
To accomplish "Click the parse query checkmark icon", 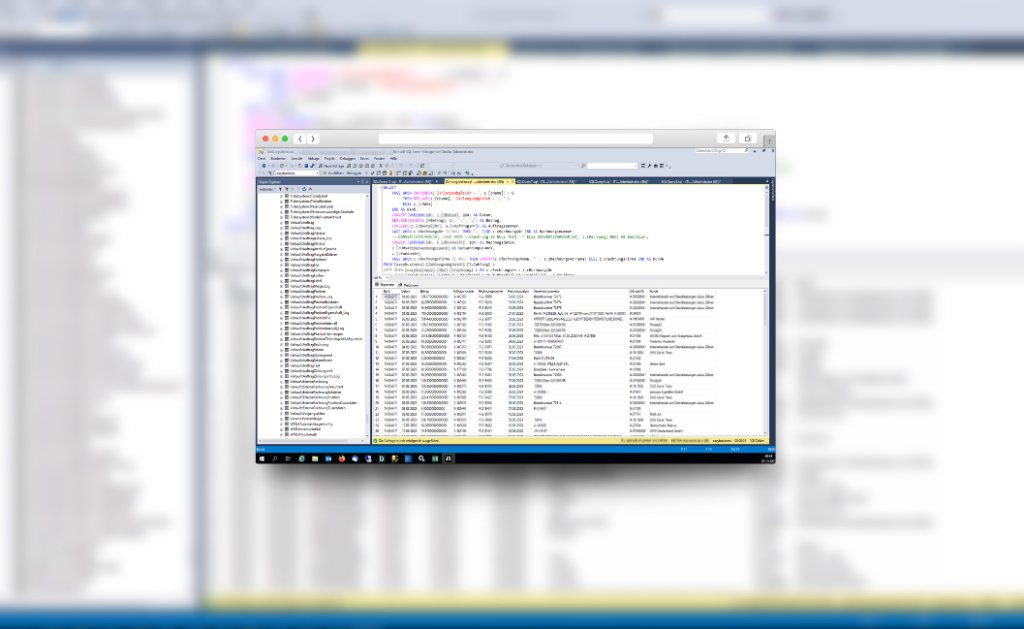I will [x=372, y=173].
